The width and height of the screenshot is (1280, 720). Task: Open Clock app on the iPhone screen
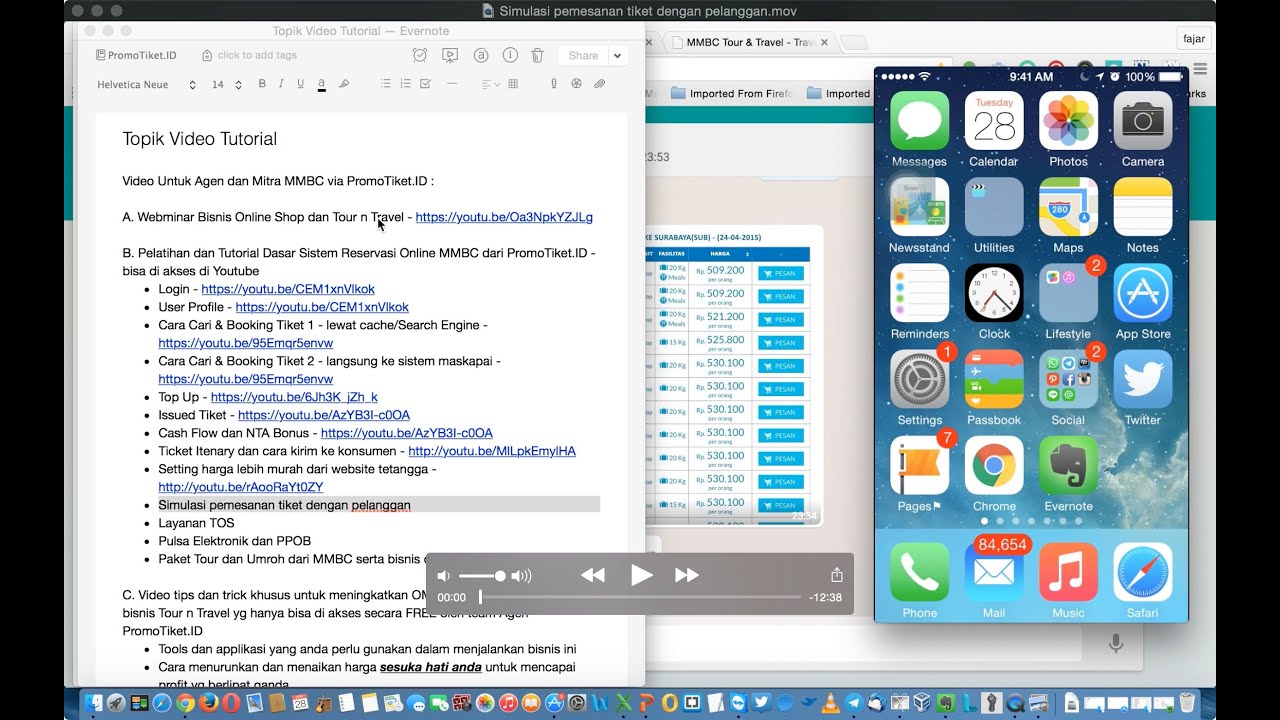coord(994,293)
